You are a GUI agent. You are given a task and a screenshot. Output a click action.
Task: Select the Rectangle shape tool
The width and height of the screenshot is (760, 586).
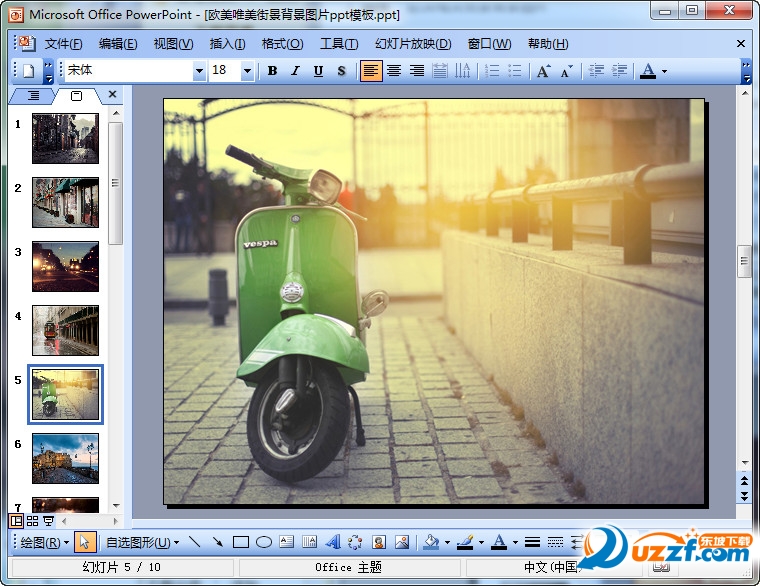coord(240,542)
